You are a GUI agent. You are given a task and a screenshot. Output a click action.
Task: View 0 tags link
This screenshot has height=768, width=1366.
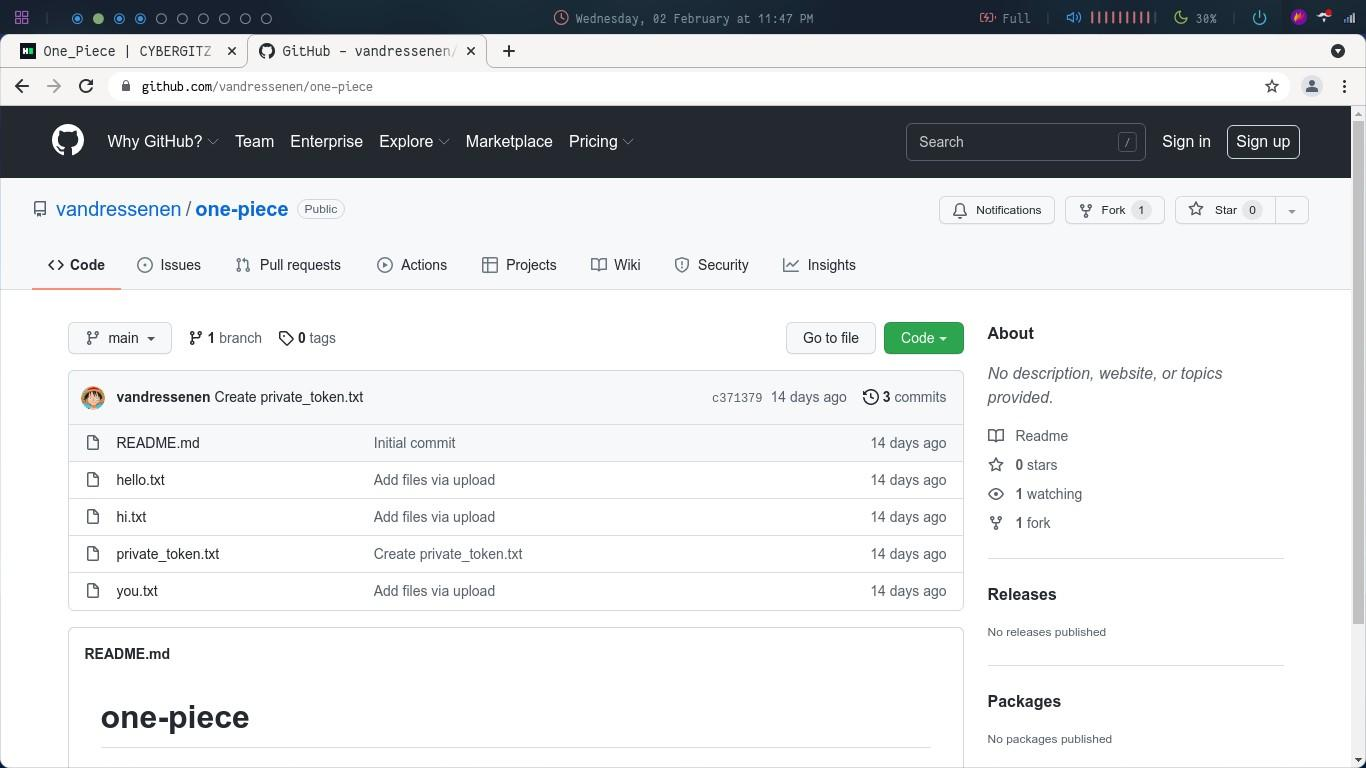click(307, 338)
